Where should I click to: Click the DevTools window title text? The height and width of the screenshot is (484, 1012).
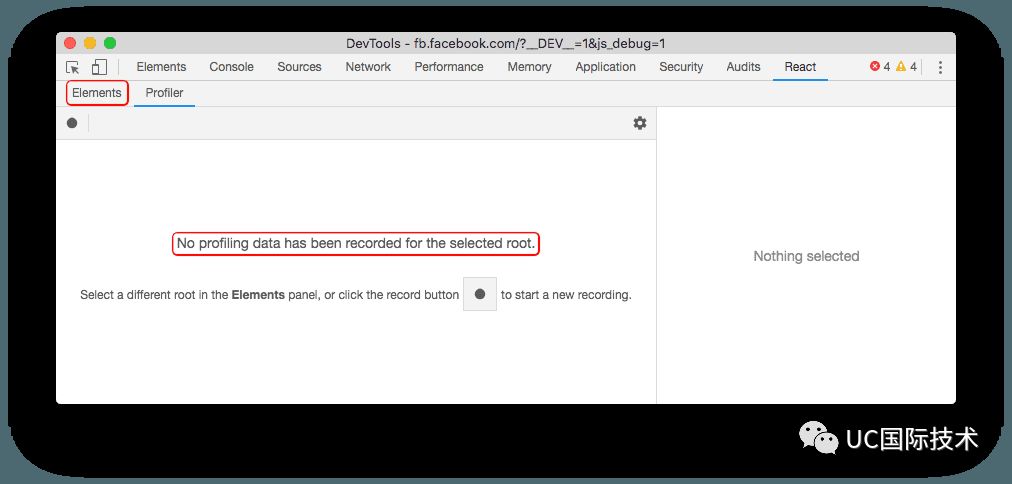tap(506, 44)
